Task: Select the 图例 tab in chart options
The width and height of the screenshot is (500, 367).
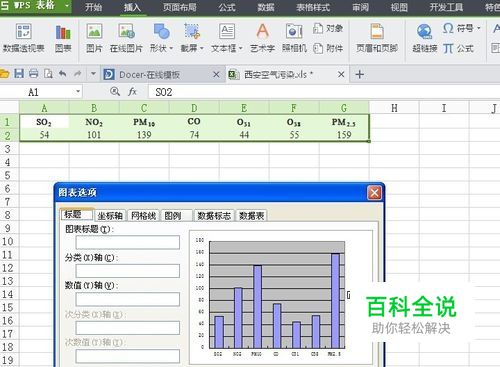Action: [177, 216]
